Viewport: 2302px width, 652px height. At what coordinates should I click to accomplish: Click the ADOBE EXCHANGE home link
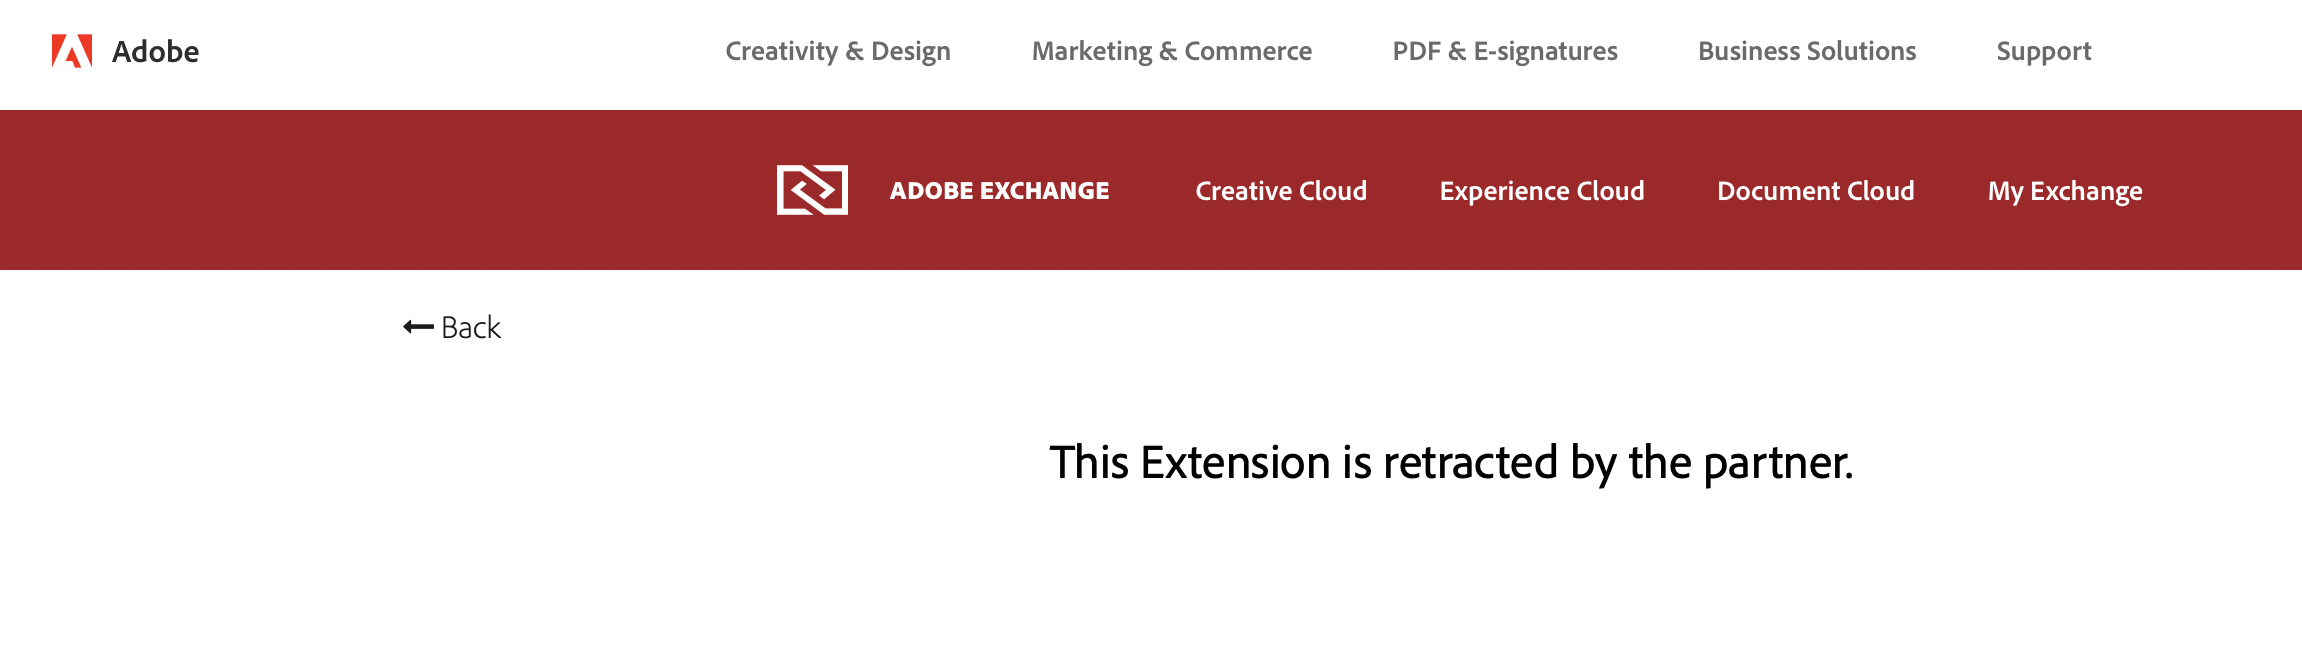point(999,190)
